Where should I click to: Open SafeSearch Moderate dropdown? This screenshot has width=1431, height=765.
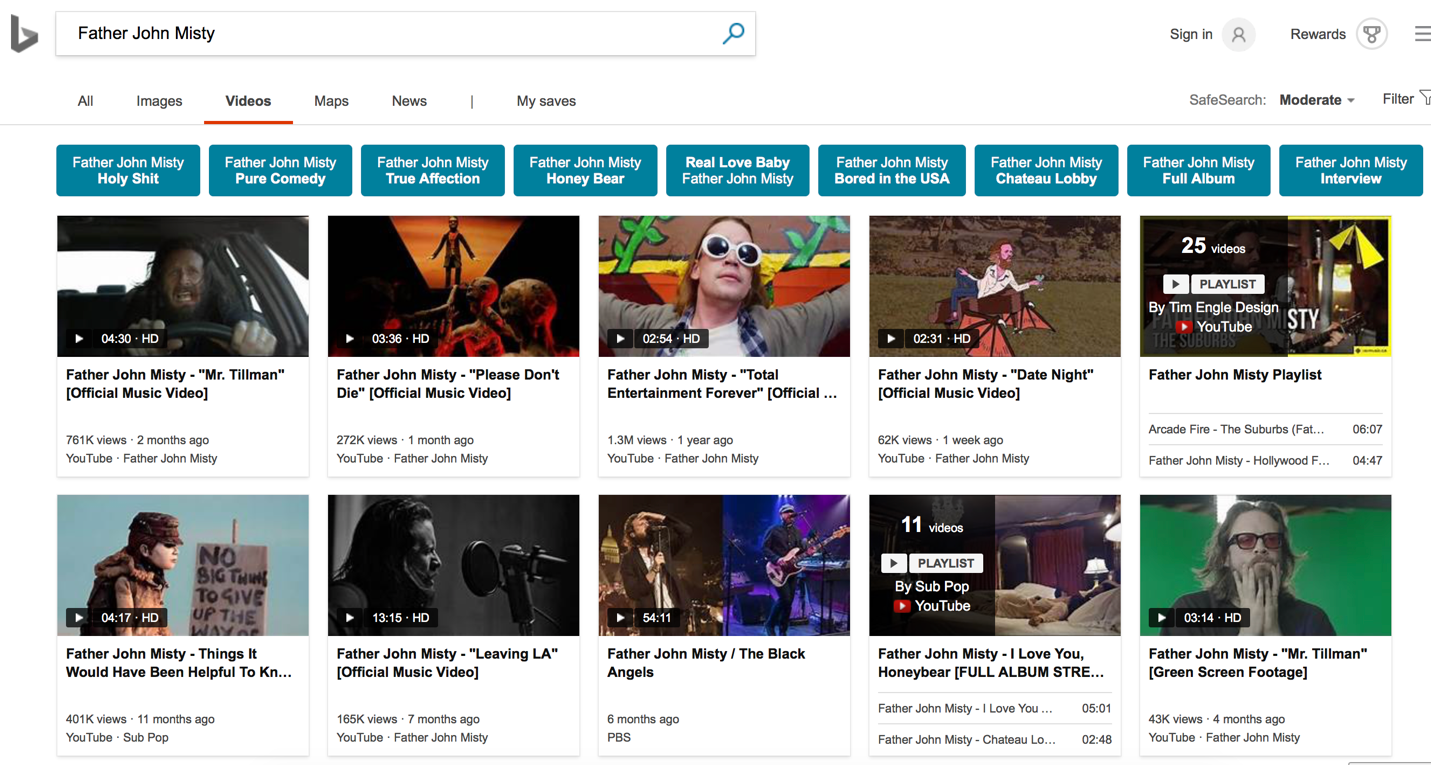1317,100
